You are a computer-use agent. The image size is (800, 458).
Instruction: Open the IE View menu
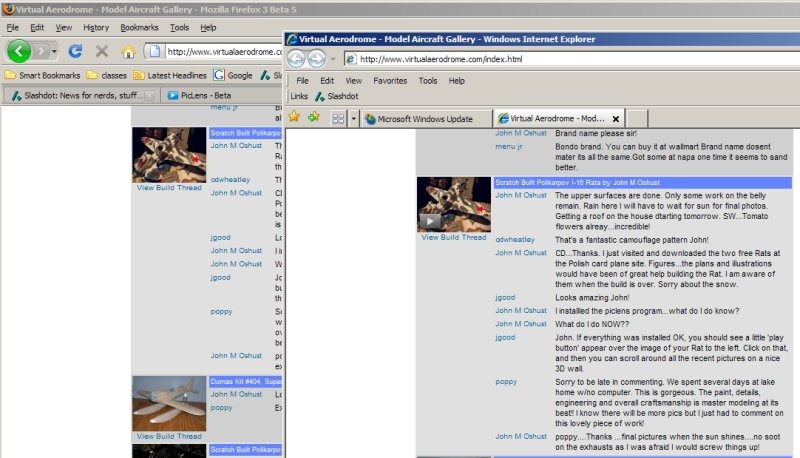coord(354,81)
